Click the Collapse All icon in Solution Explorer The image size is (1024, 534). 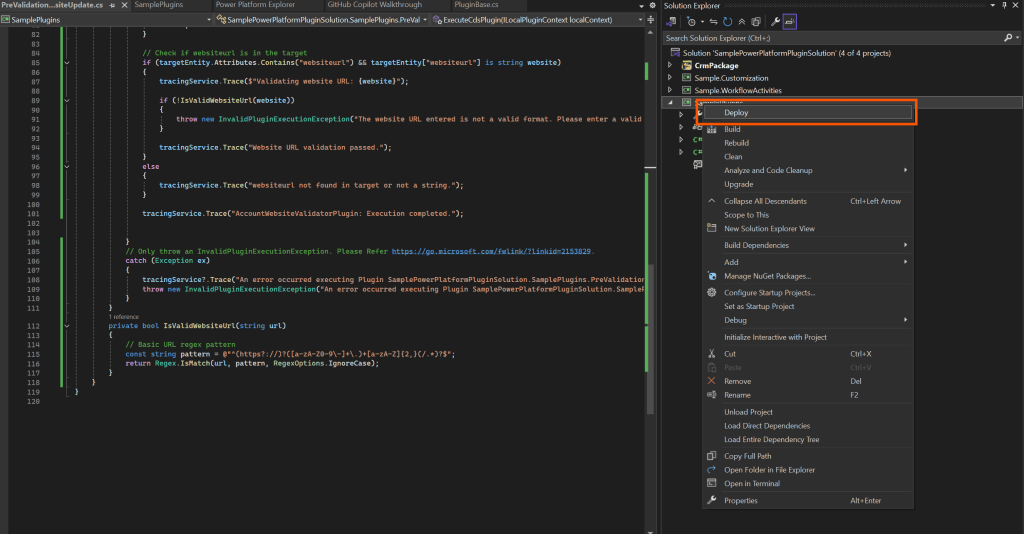[740, 21]
